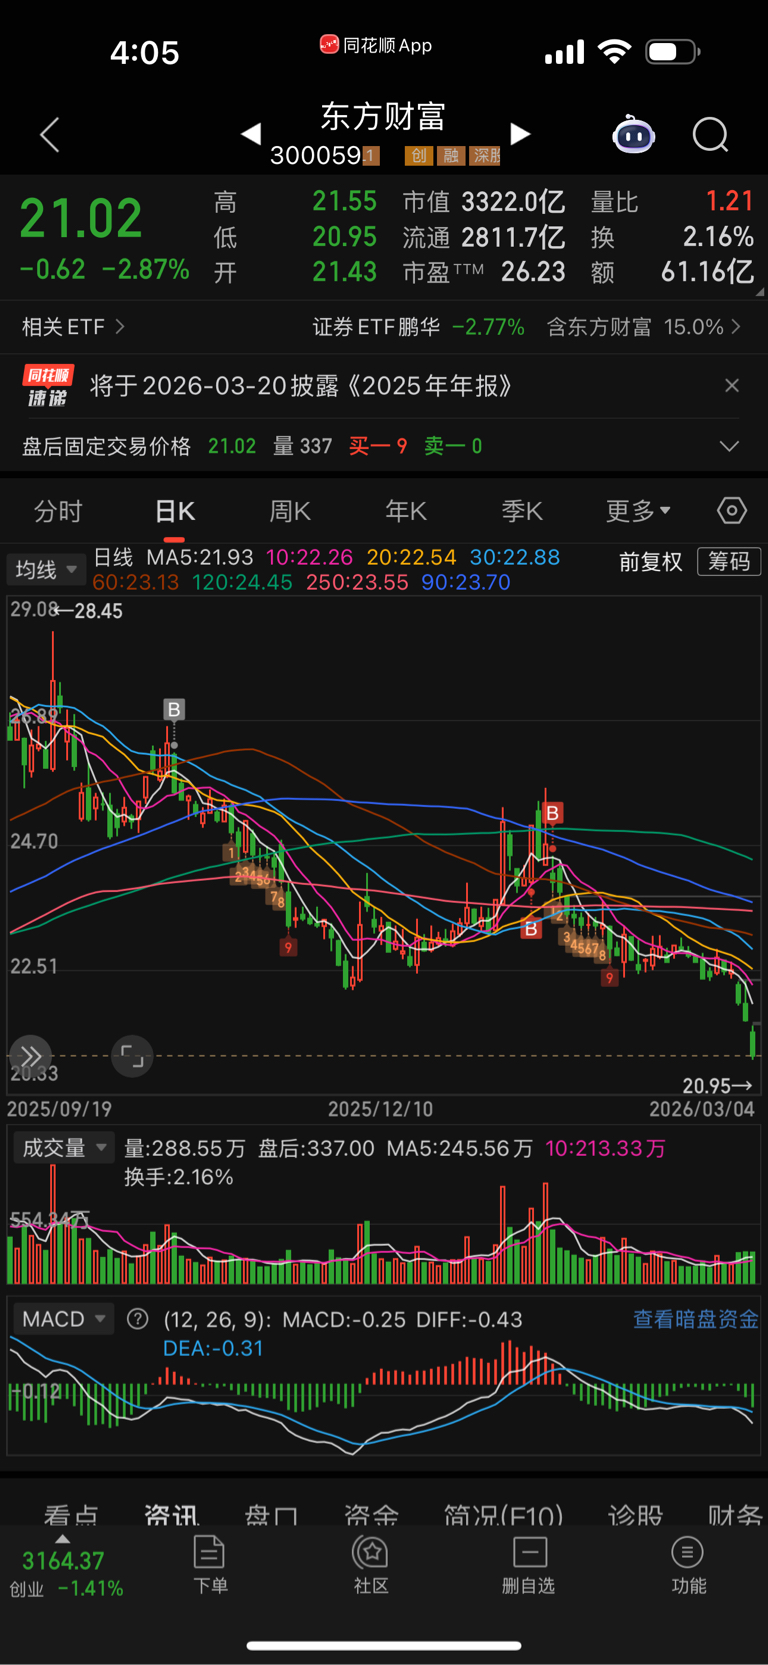Select the 日K tab
Viewport: 768px width, 1665px height.
[x=174, y=511]
